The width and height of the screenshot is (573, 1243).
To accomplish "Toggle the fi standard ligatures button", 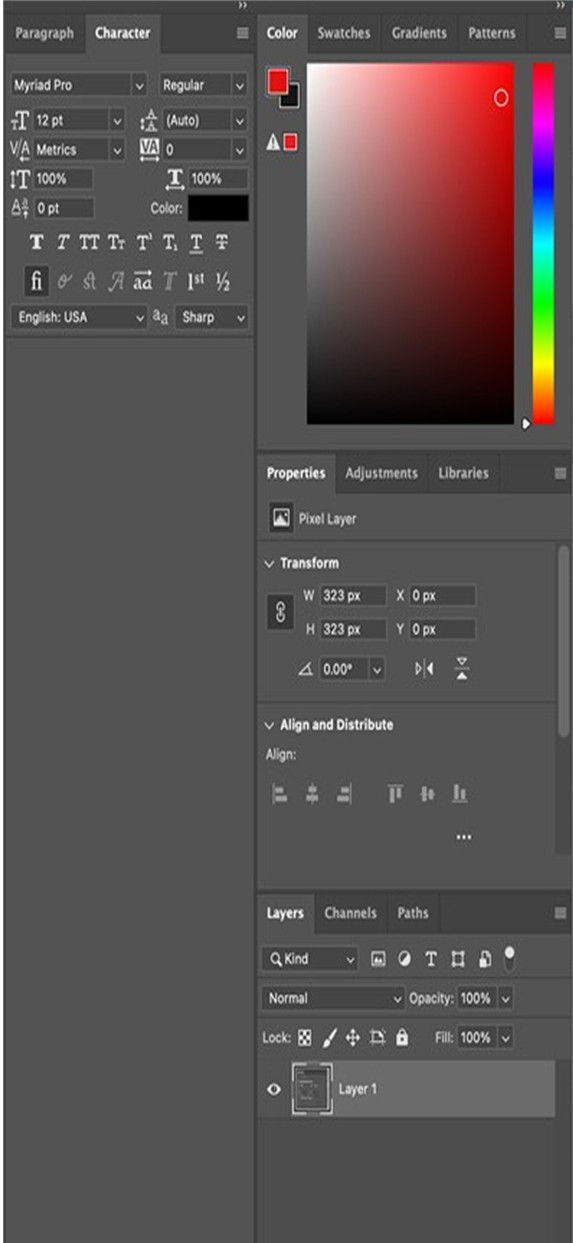I will [x=36, y=283].
